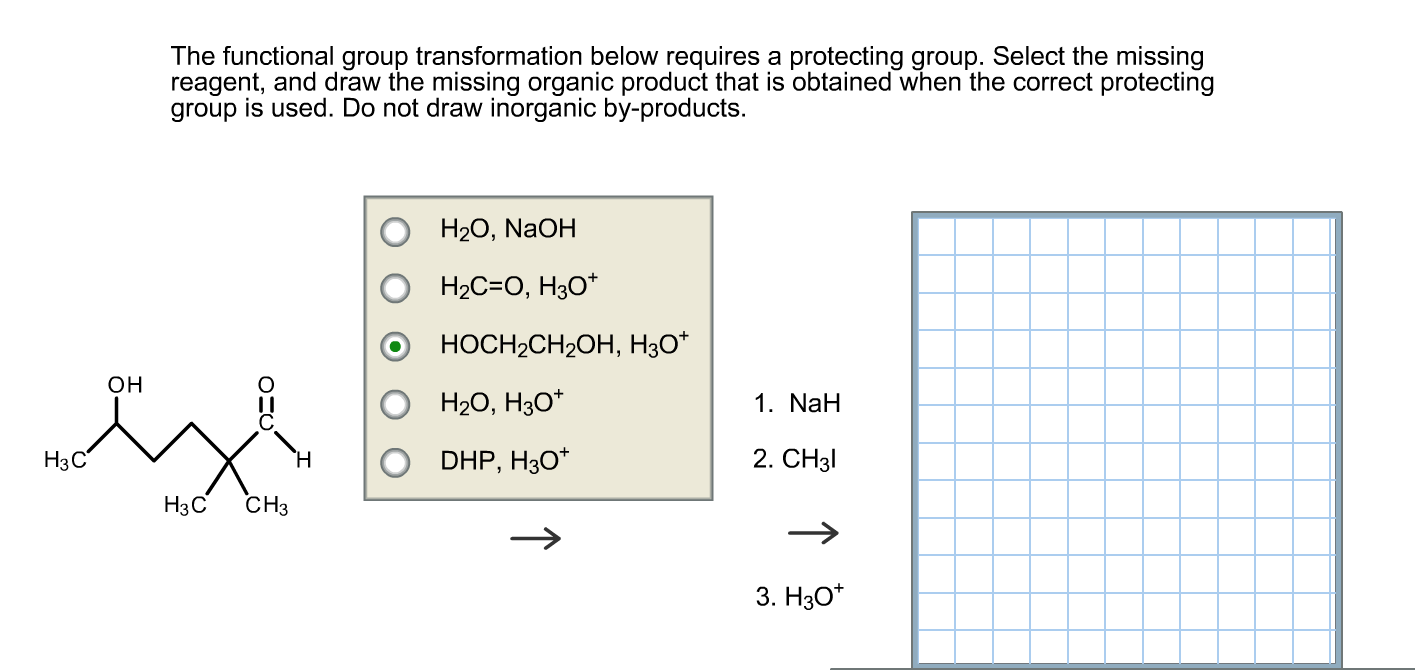Select the H2C=O, H3O+ reagent option
1416x670 pixels.
[396, 288]
